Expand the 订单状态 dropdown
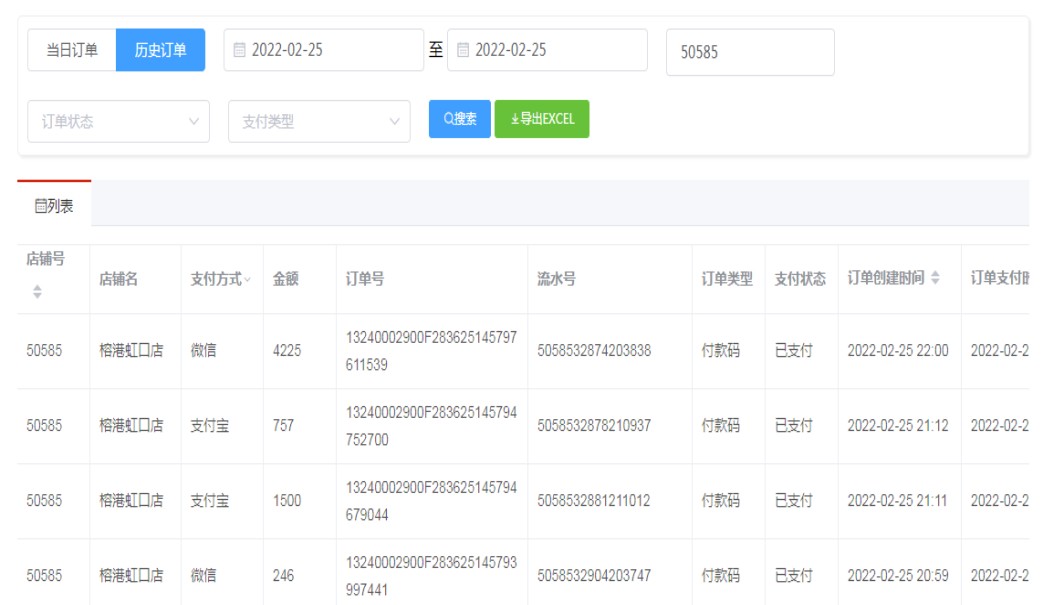 pos(119,122)
